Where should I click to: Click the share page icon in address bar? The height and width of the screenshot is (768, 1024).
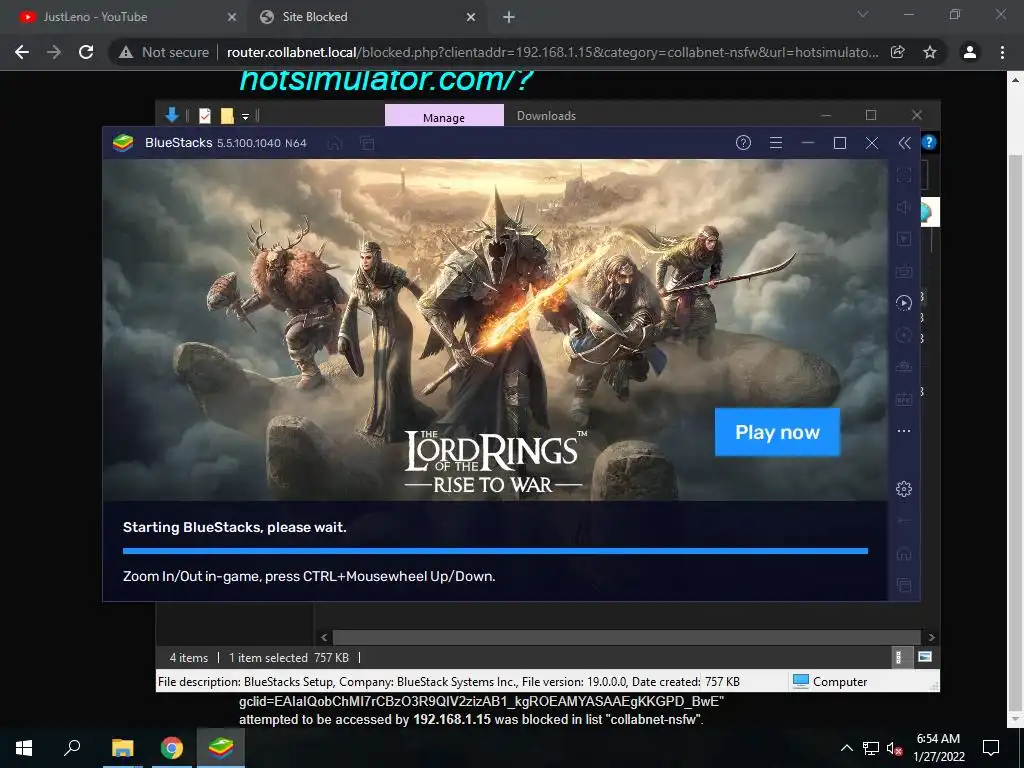click(898, 52)
